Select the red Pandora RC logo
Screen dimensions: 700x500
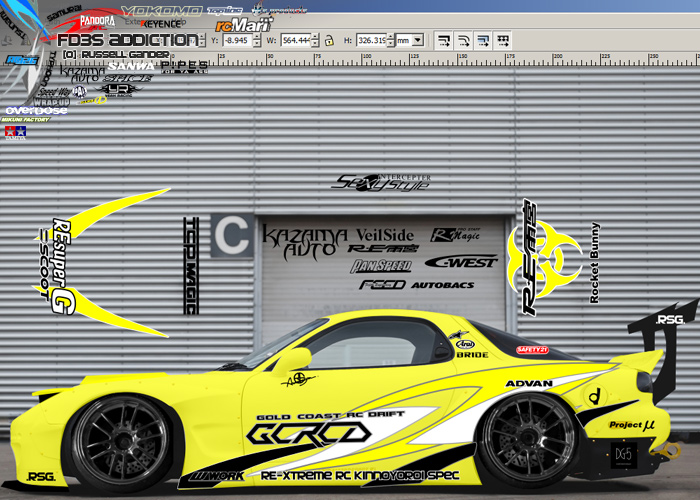pyautogui.click(x=97, y=21)
